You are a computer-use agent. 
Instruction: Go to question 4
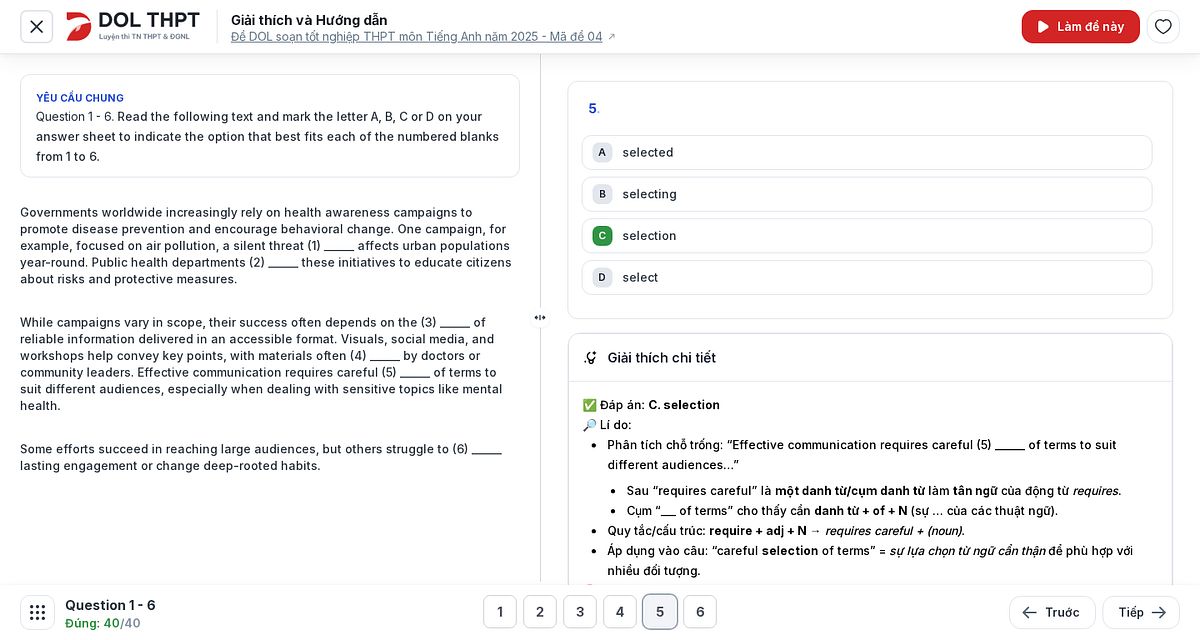coord(620,612)
